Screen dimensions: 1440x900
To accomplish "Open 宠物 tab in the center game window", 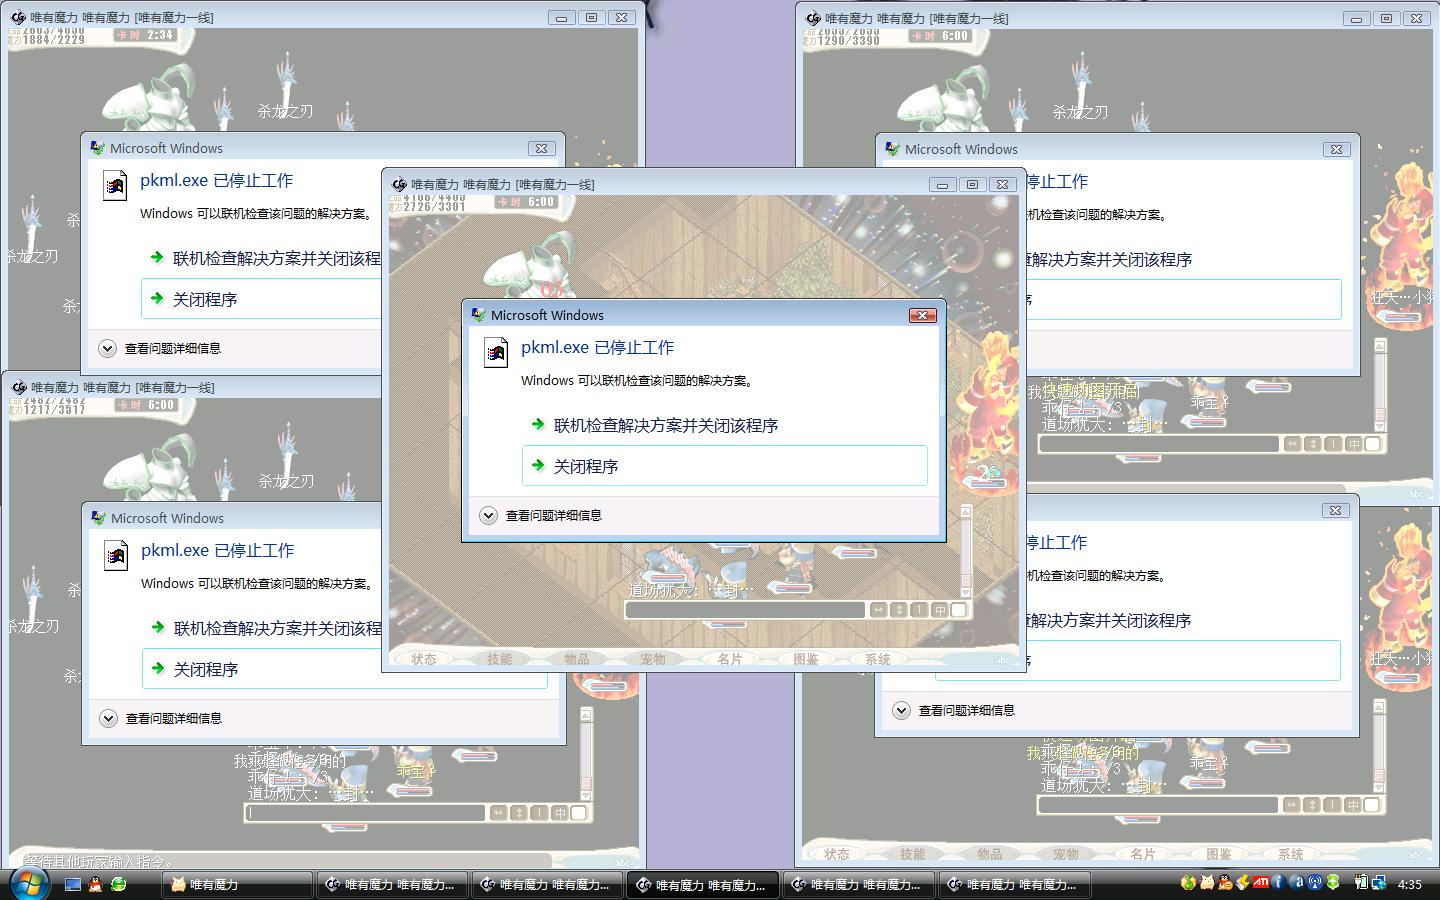I will [653, 659].
